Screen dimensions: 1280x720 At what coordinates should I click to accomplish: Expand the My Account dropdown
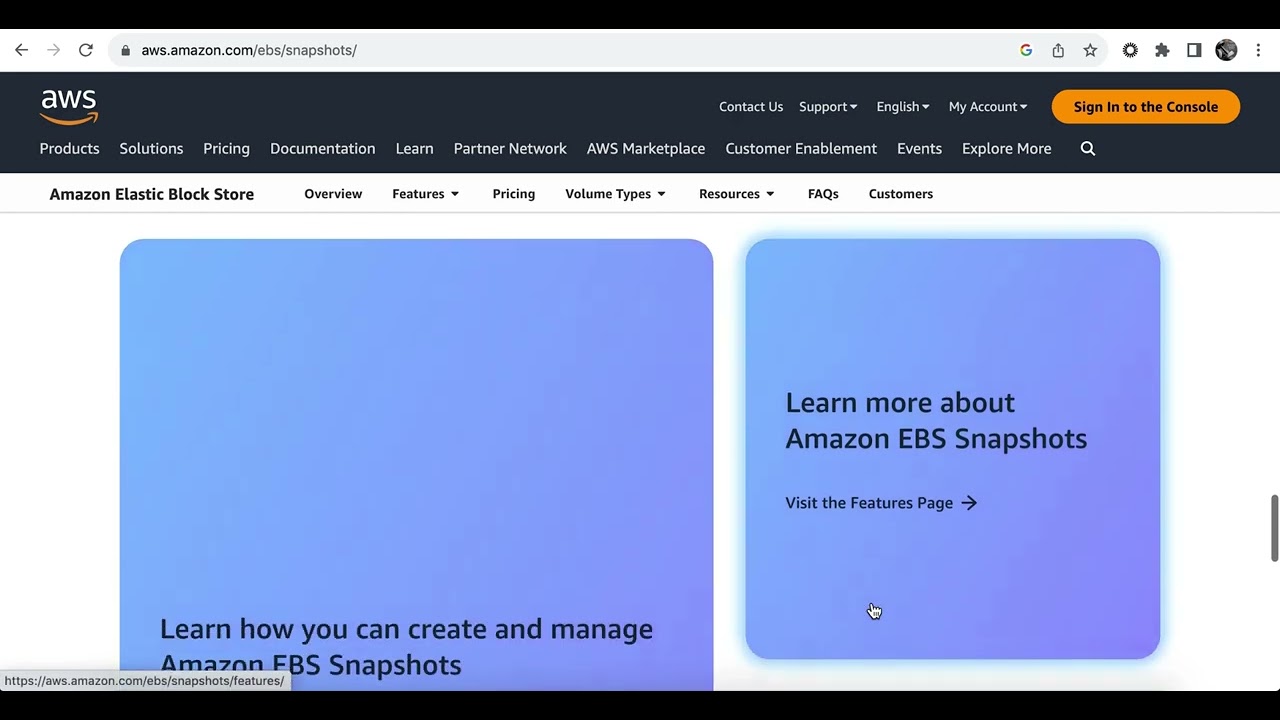click(988, 107)
